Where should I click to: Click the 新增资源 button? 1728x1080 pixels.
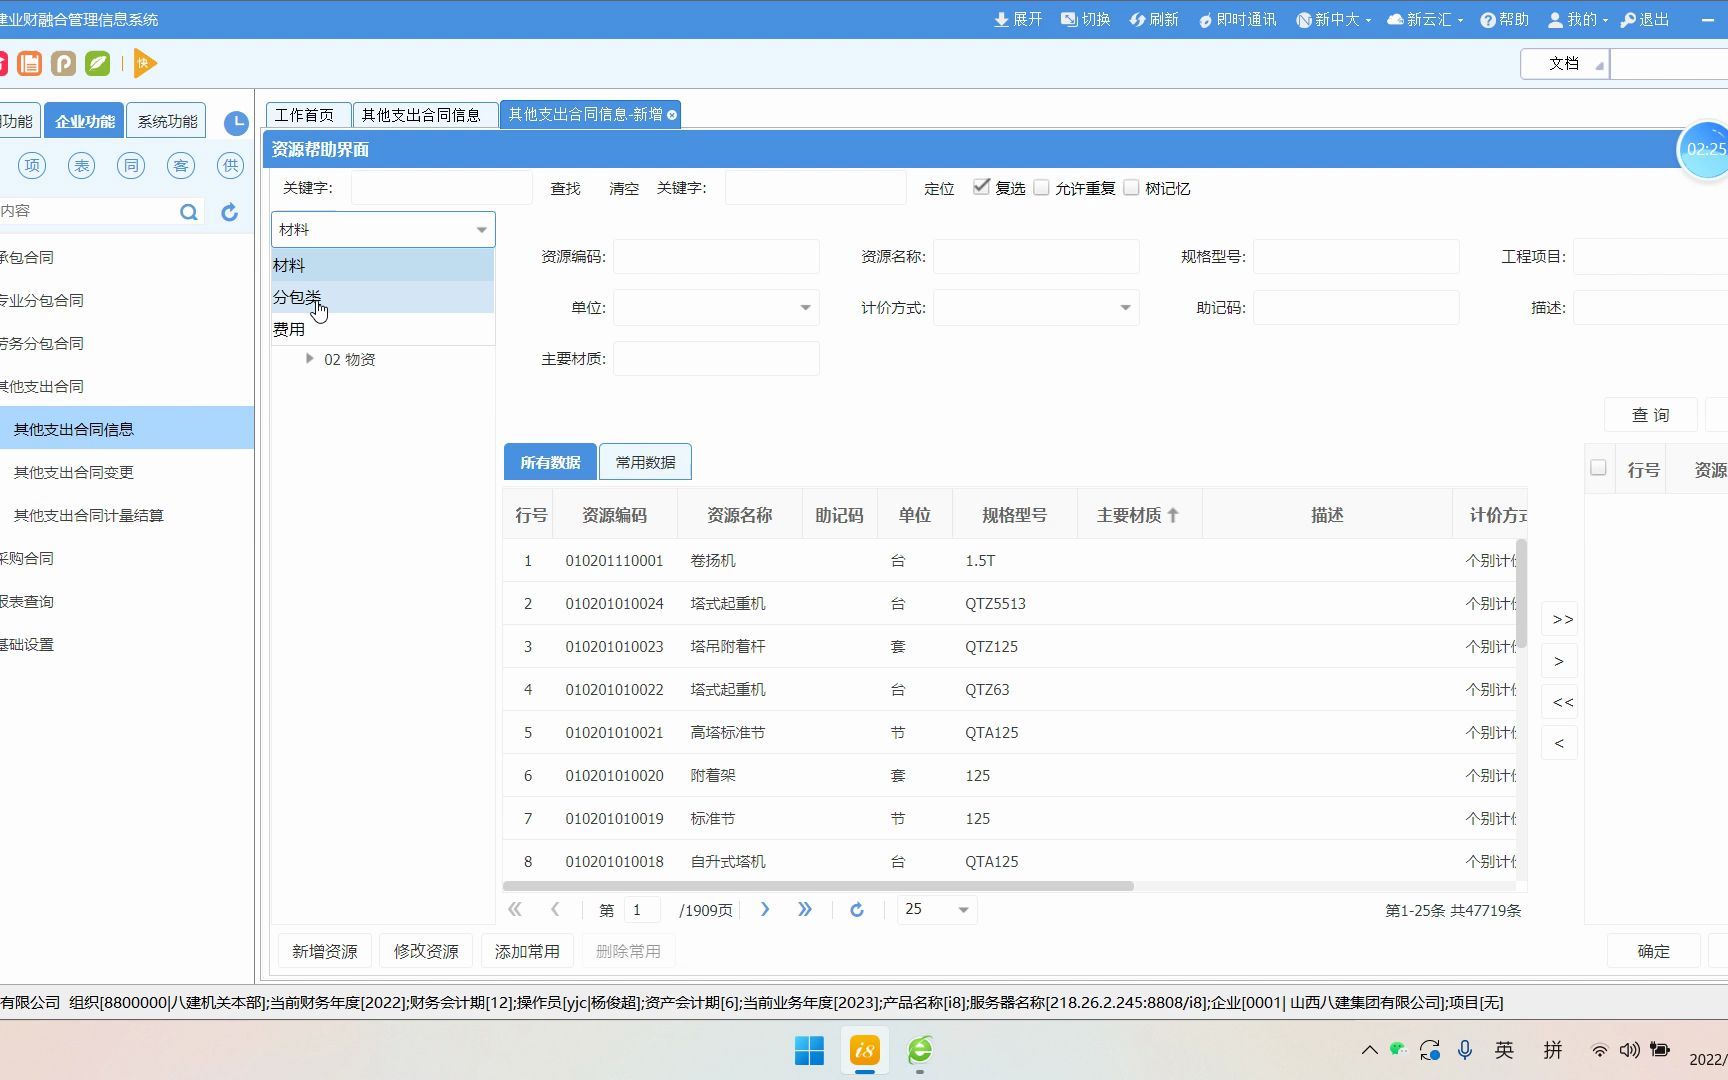coord(325,952)
